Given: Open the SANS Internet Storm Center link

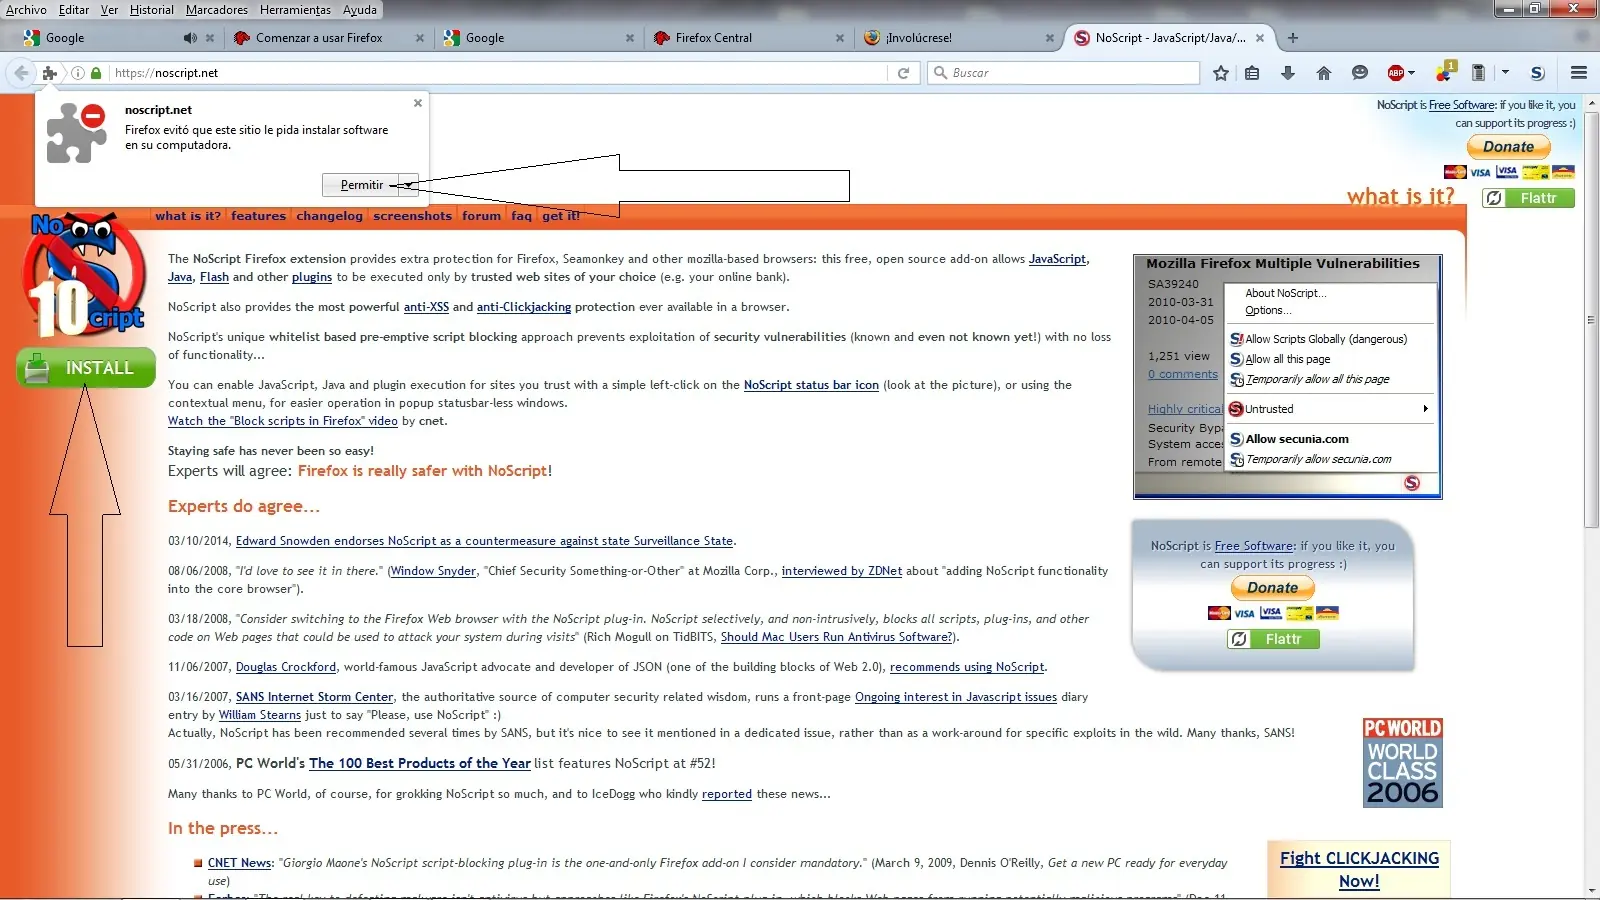Looking at the screenshot, I should point(315,697).
